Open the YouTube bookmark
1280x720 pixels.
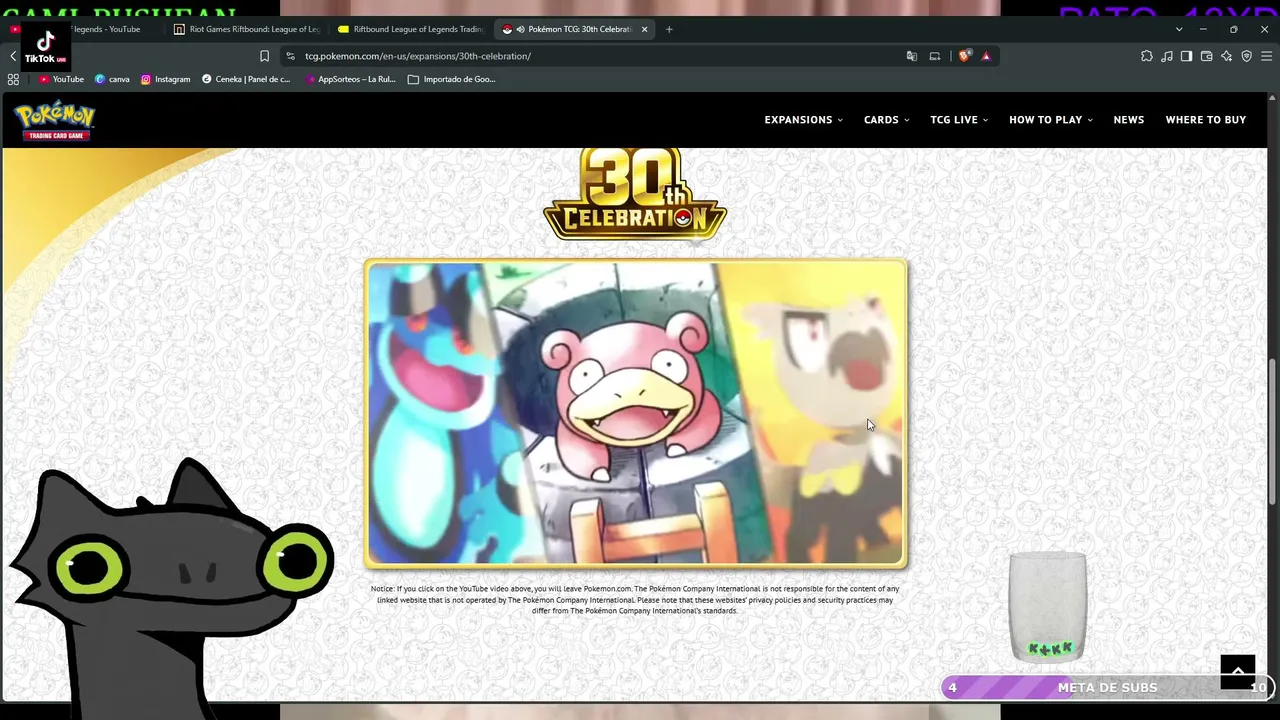coord(61,79)
